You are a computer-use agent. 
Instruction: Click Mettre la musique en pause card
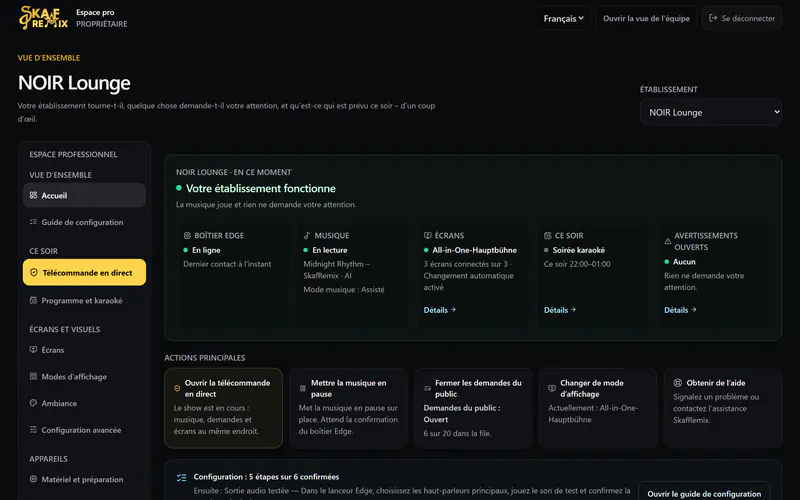click(348, 408)
